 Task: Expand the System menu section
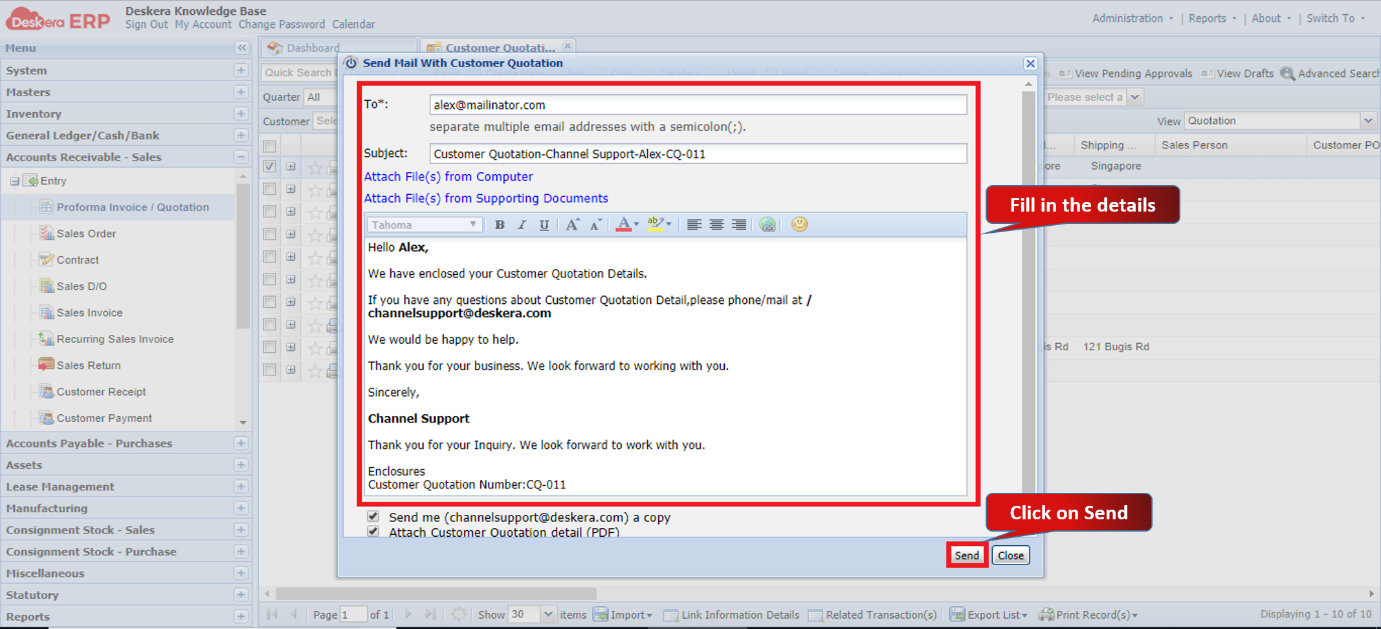[241, 70]
